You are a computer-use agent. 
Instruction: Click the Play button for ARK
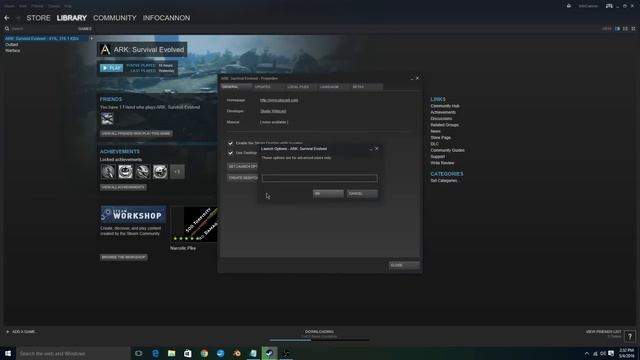coord(111,68)
